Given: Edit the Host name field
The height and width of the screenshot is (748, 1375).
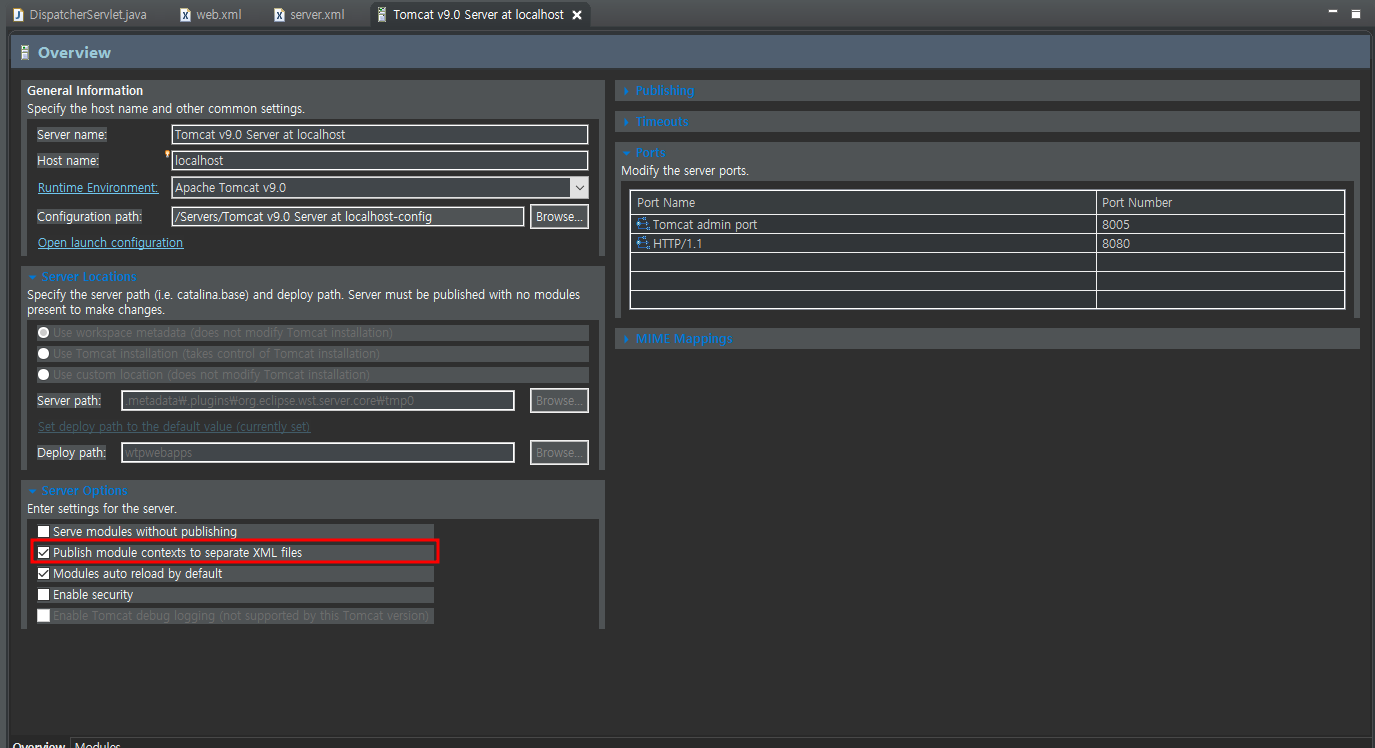Looking at the screenshot, I should coord(379,160).
